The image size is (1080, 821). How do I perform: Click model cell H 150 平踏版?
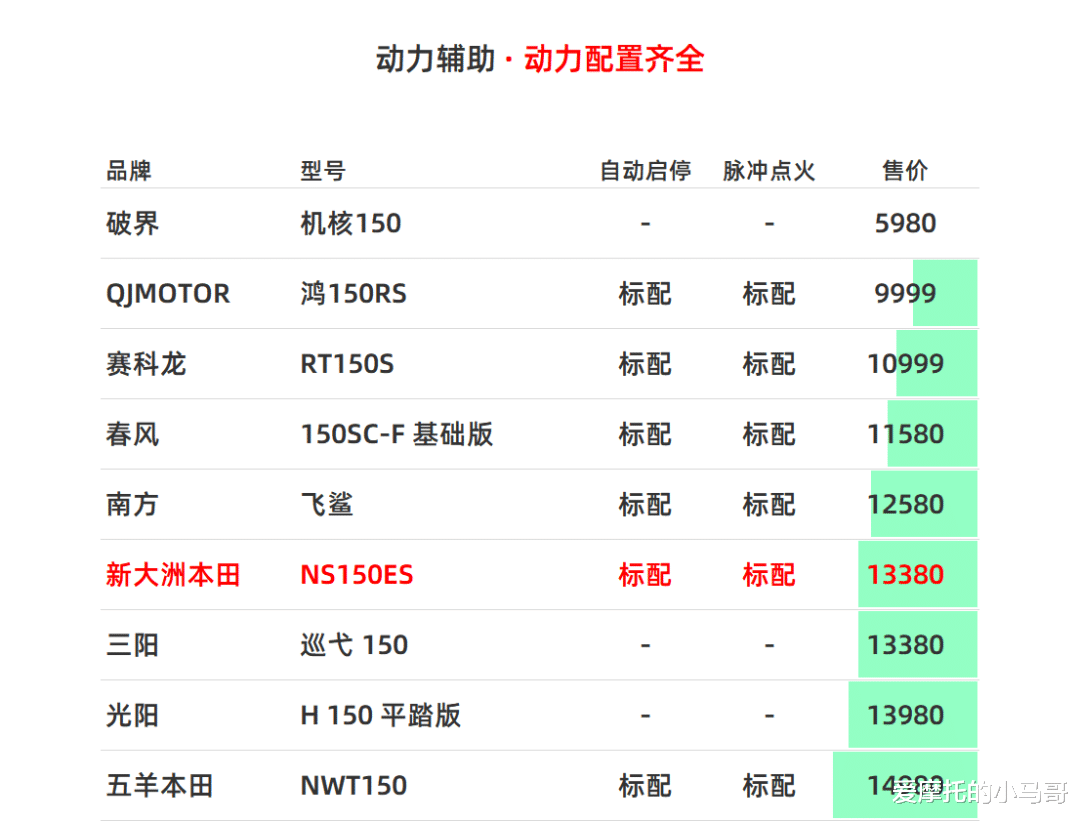coord(380,715)
